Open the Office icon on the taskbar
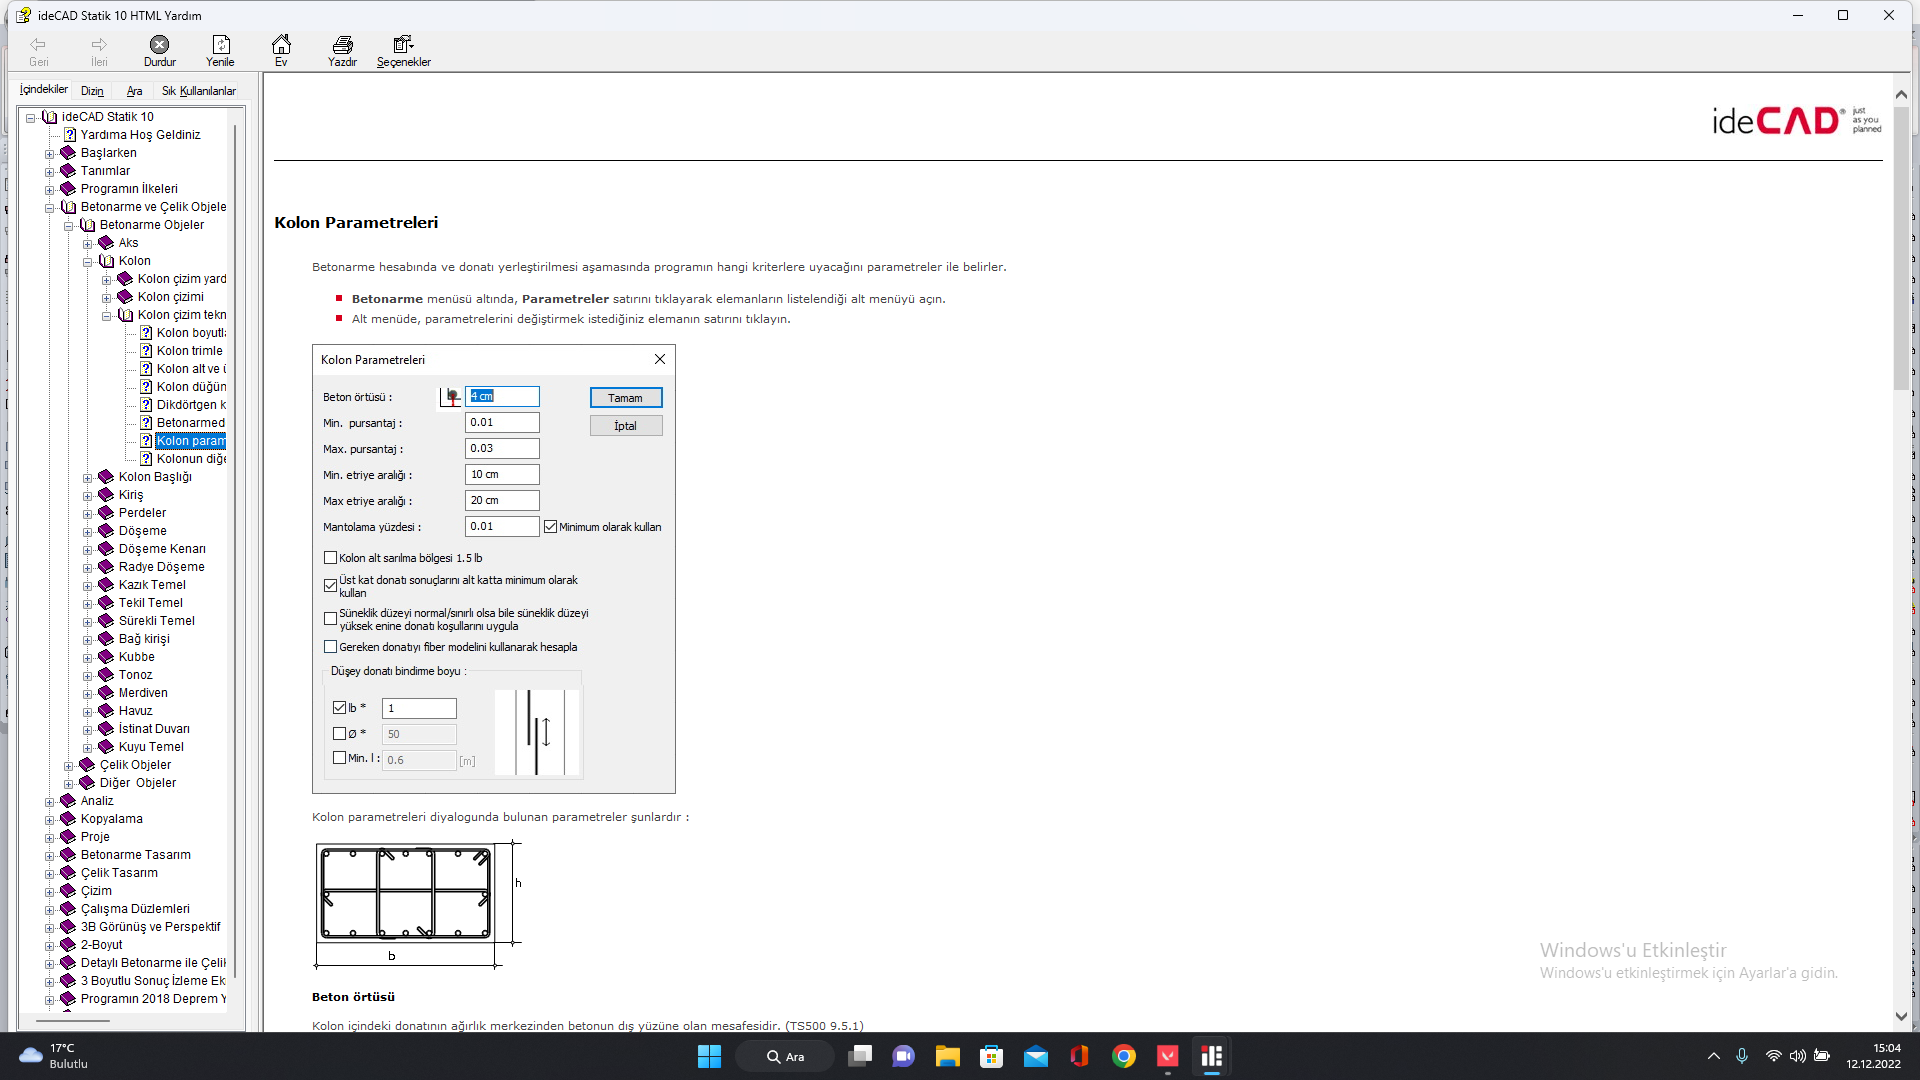Viewport: 1920px width, 1080px height. tap(1079, 1056)
